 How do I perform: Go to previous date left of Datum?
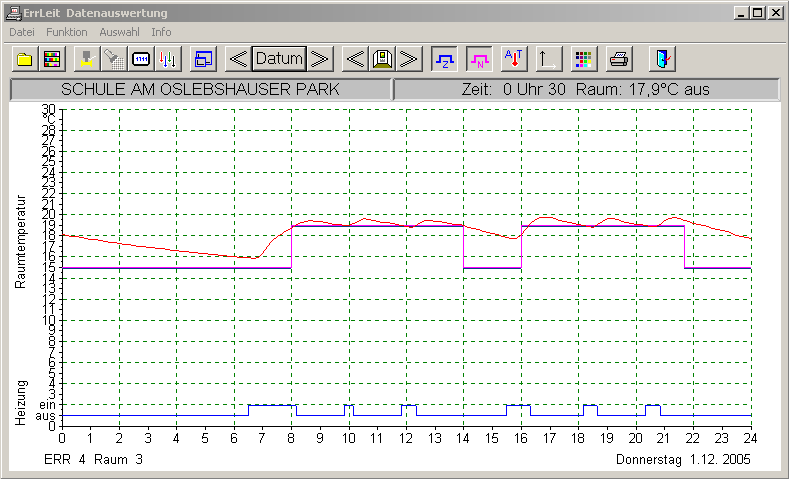238,58
